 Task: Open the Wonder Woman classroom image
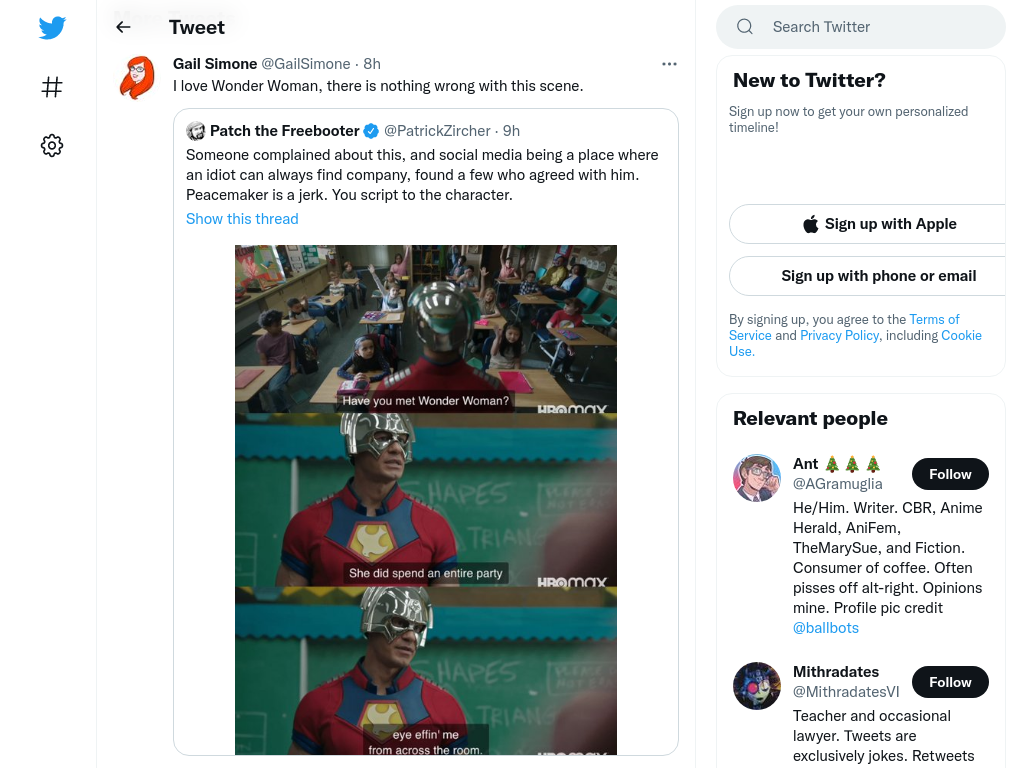(x=426, y=328)
